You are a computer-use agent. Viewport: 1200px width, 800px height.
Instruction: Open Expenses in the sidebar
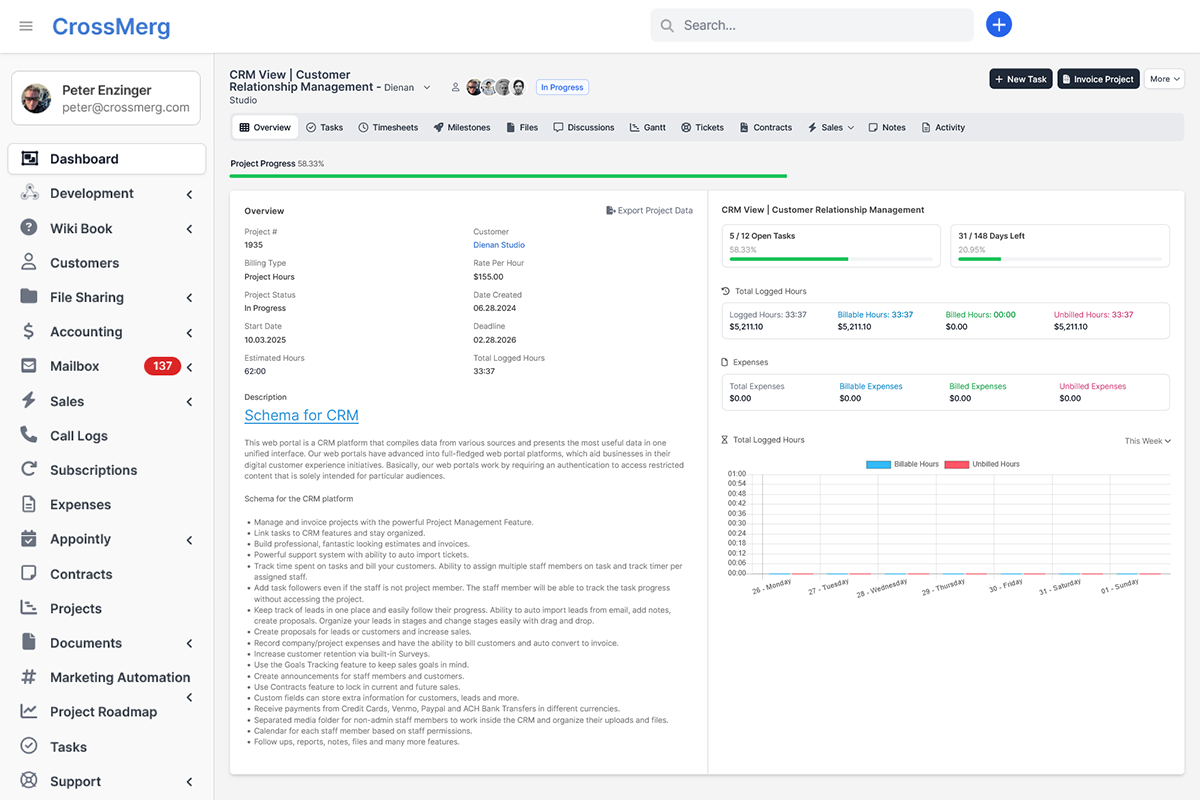(80, 505)
